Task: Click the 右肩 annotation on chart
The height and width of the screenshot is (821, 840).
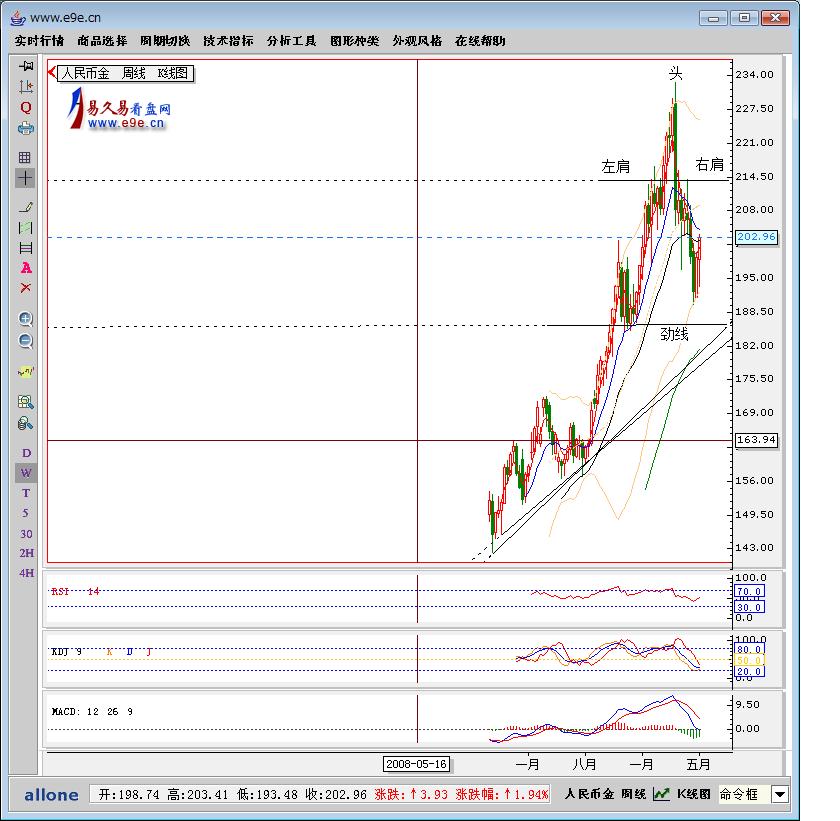Action: (x=709, y=164)
